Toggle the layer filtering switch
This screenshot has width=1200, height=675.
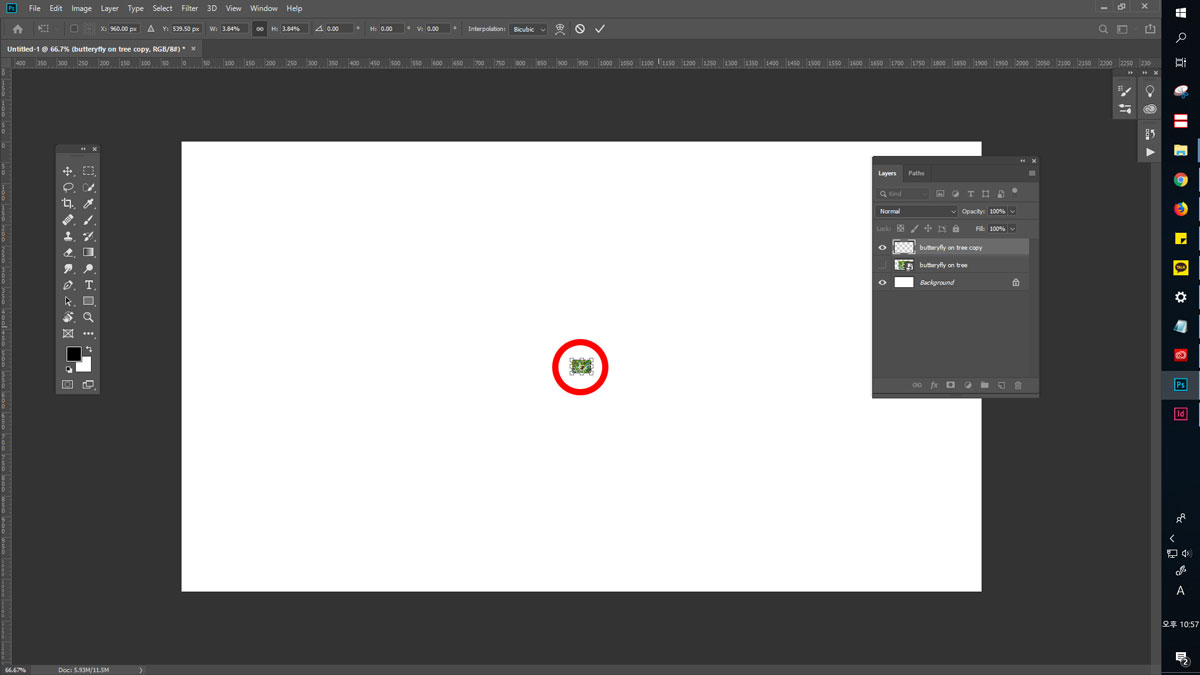pyautogui.click(x=1014, y=191)
